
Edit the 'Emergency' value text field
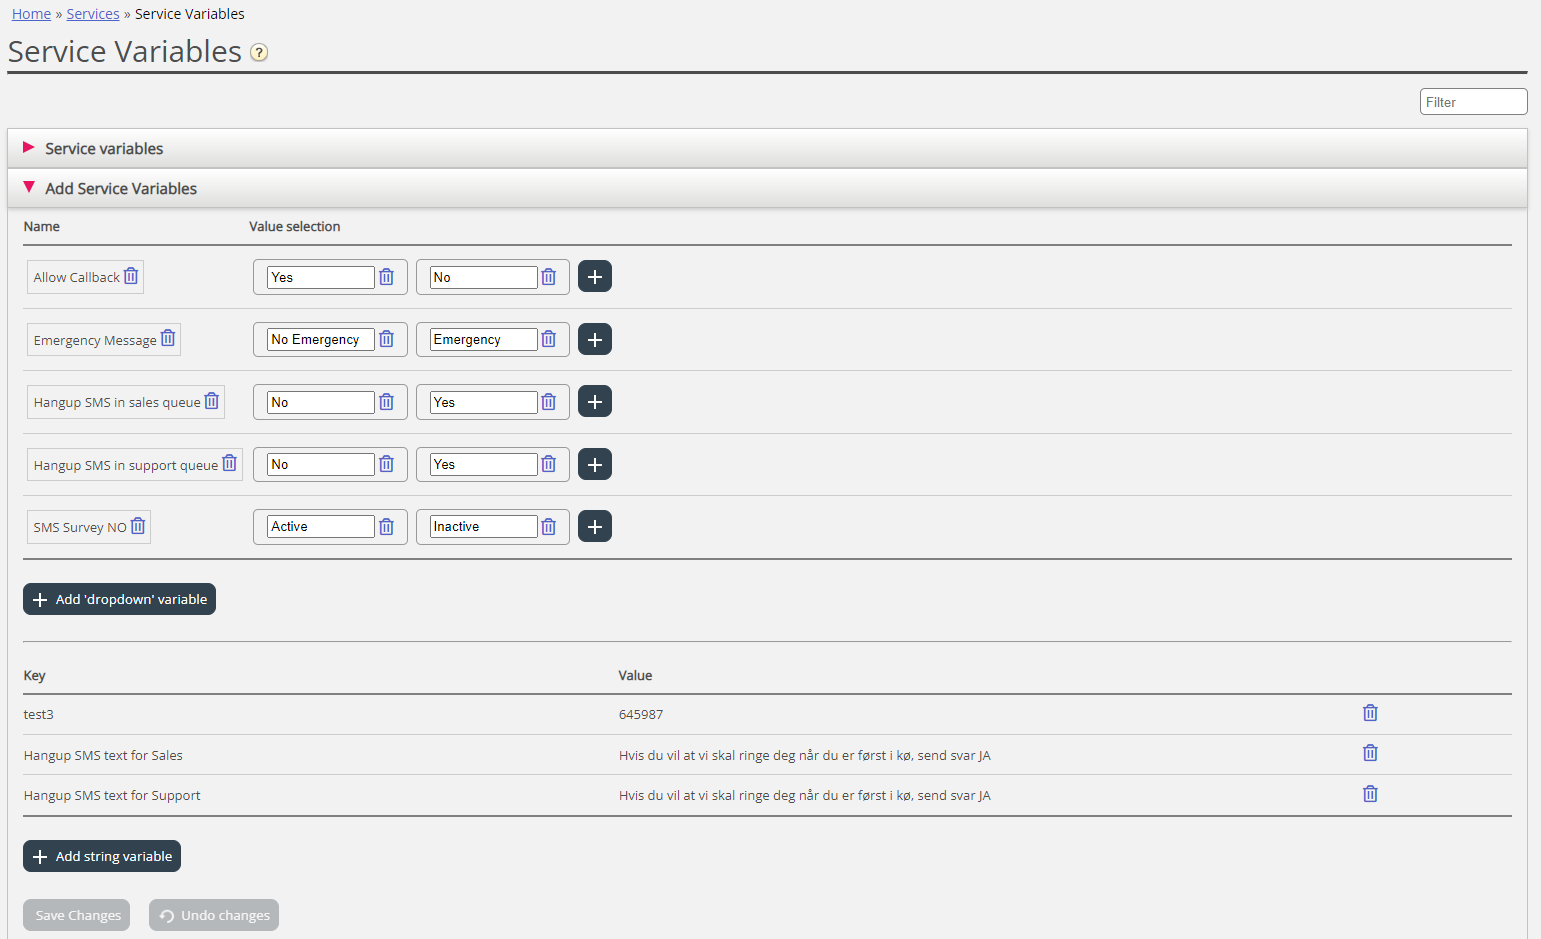(483, 340)
